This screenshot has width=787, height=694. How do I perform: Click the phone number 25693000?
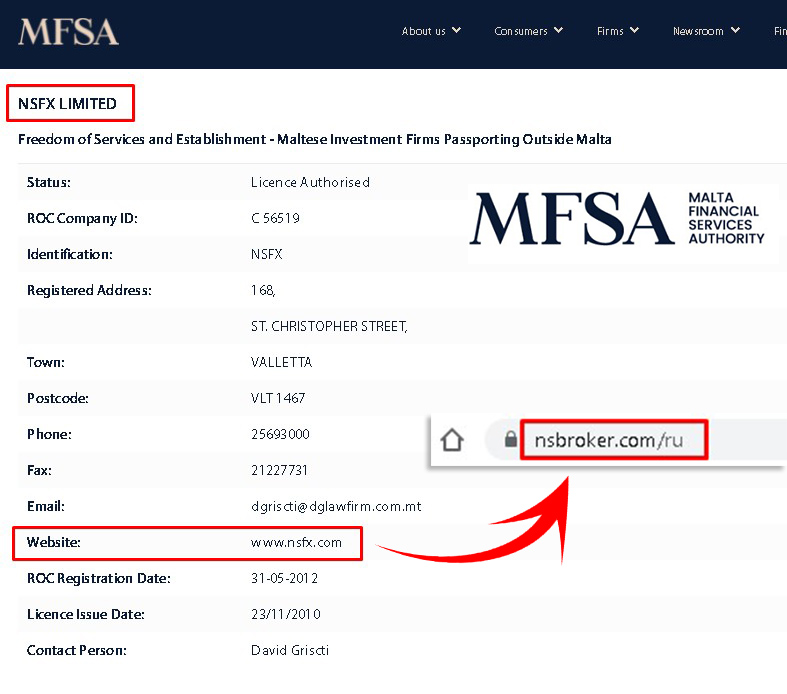pos(280,434)
